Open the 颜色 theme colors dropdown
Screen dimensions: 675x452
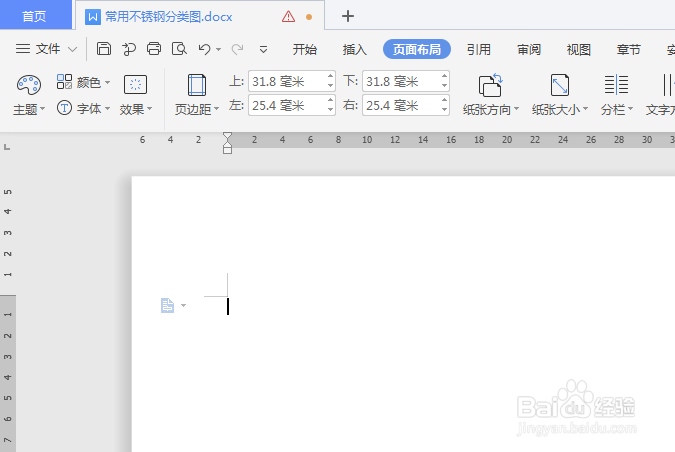coord(84,82)
